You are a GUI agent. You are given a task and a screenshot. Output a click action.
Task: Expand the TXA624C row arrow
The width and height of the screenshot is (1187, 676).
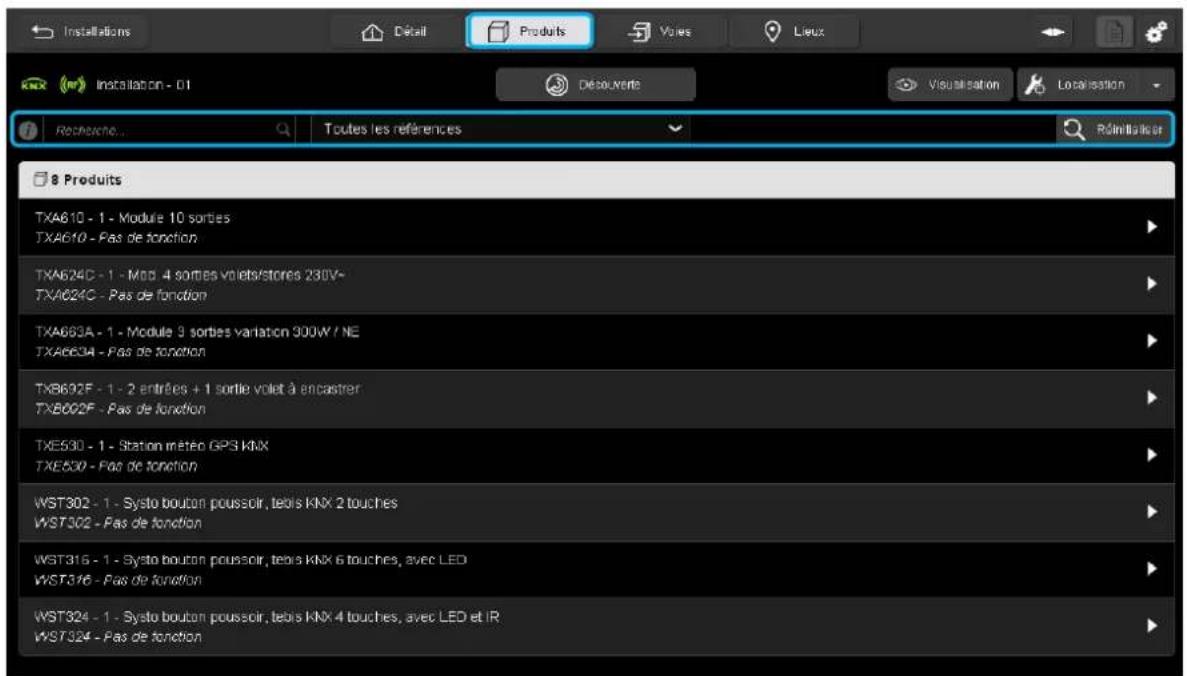1151,284
